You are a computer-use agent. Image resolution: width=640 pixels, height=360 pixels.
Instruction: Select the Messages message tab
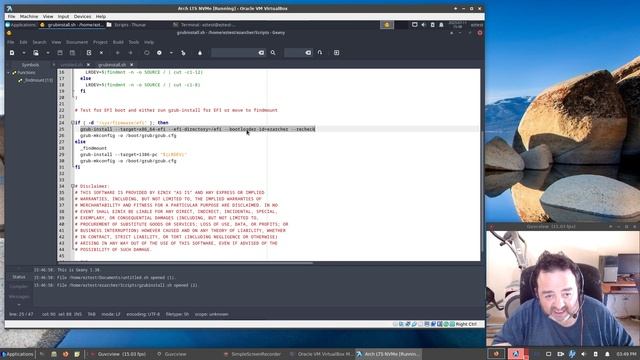pyautogui.click(x=19, y=297)
